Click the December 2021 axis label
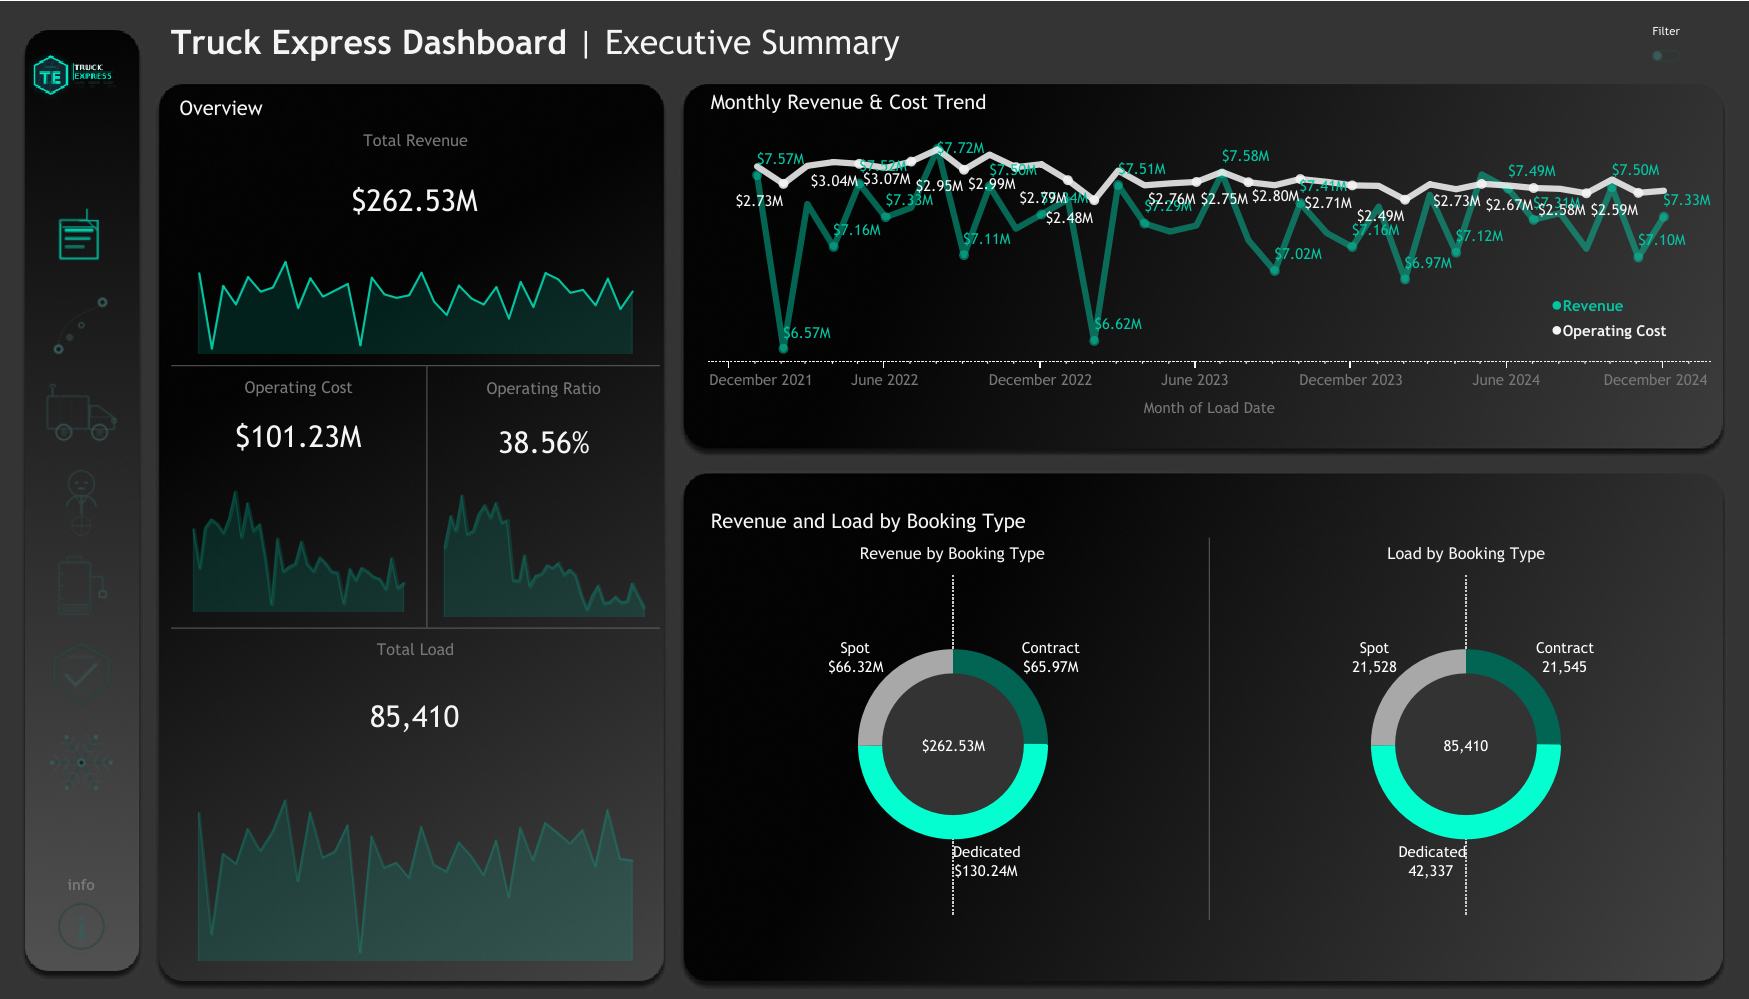1749x999 pixels. click(760, 380)
